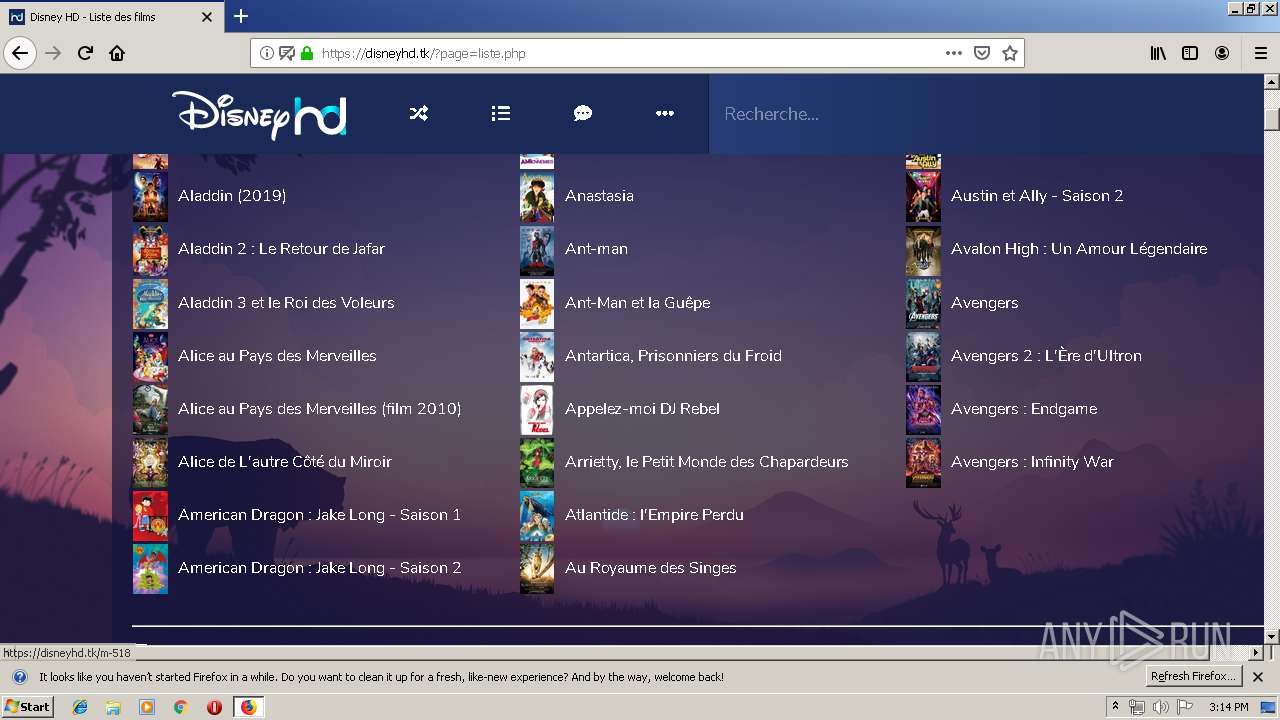Click Avalon High : Un Amour Légendaire
This screenshot has width=1280, height=720.
pyautogui.click(x=1079, y=249)
